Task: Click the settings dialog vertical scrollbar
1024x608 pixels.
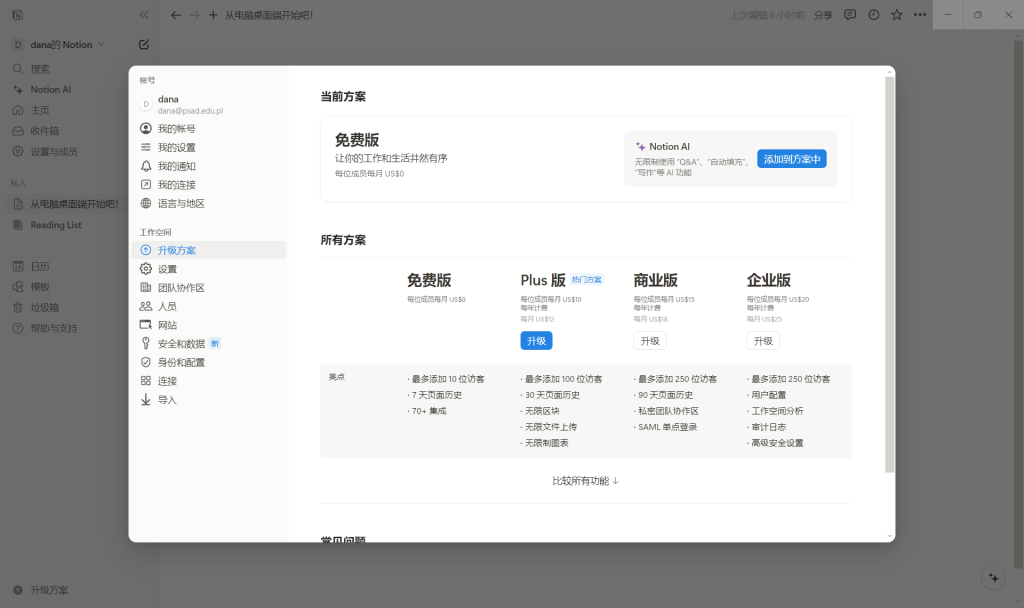Action: click(x=889, y=274)
